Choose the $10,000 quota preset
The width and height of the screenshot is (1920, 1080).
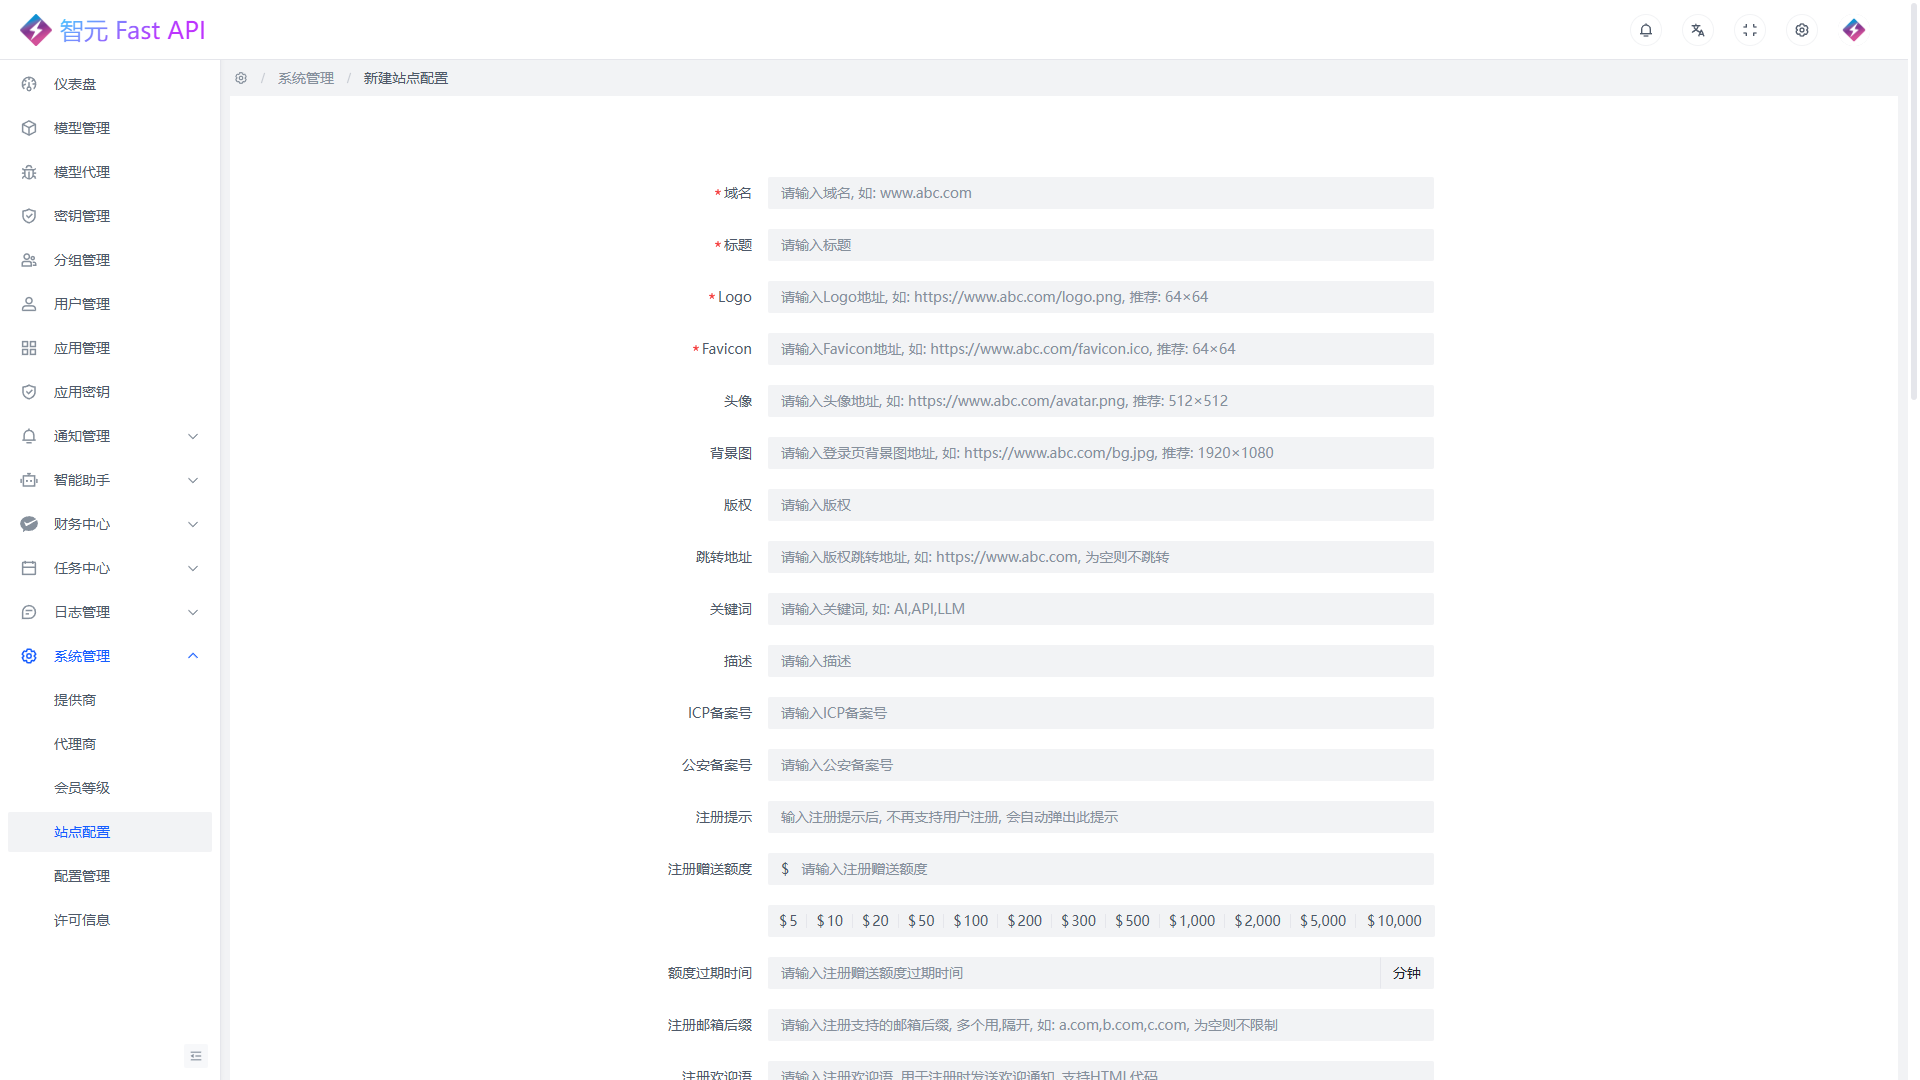[1394, 921]
